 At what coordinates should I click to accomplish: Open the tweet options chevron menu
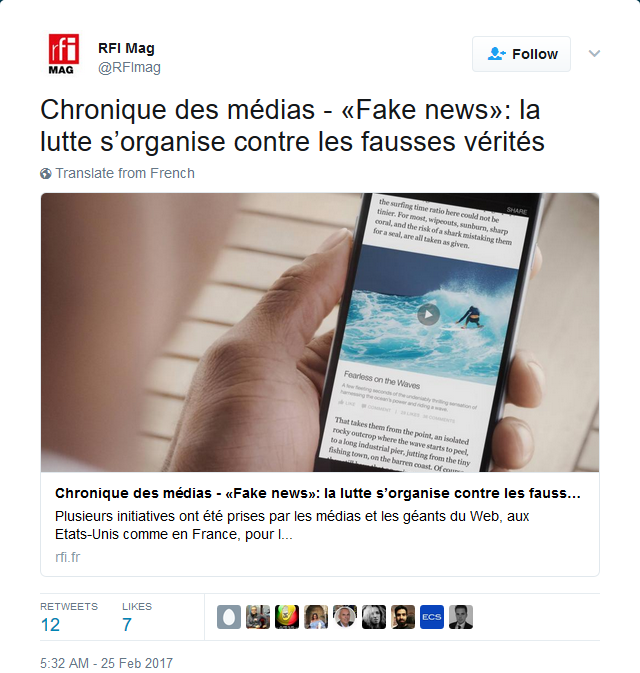pyautogui.click(x=594, y=54)
